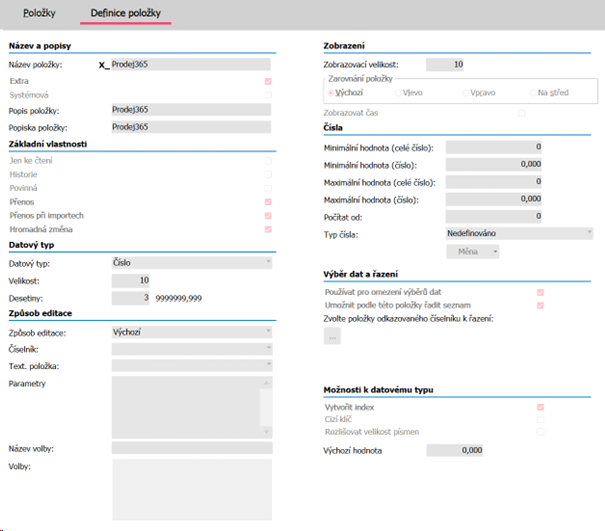The image size is (605, 531).
Task: Click the Popis položky text field
Action: tap(190, 110)
